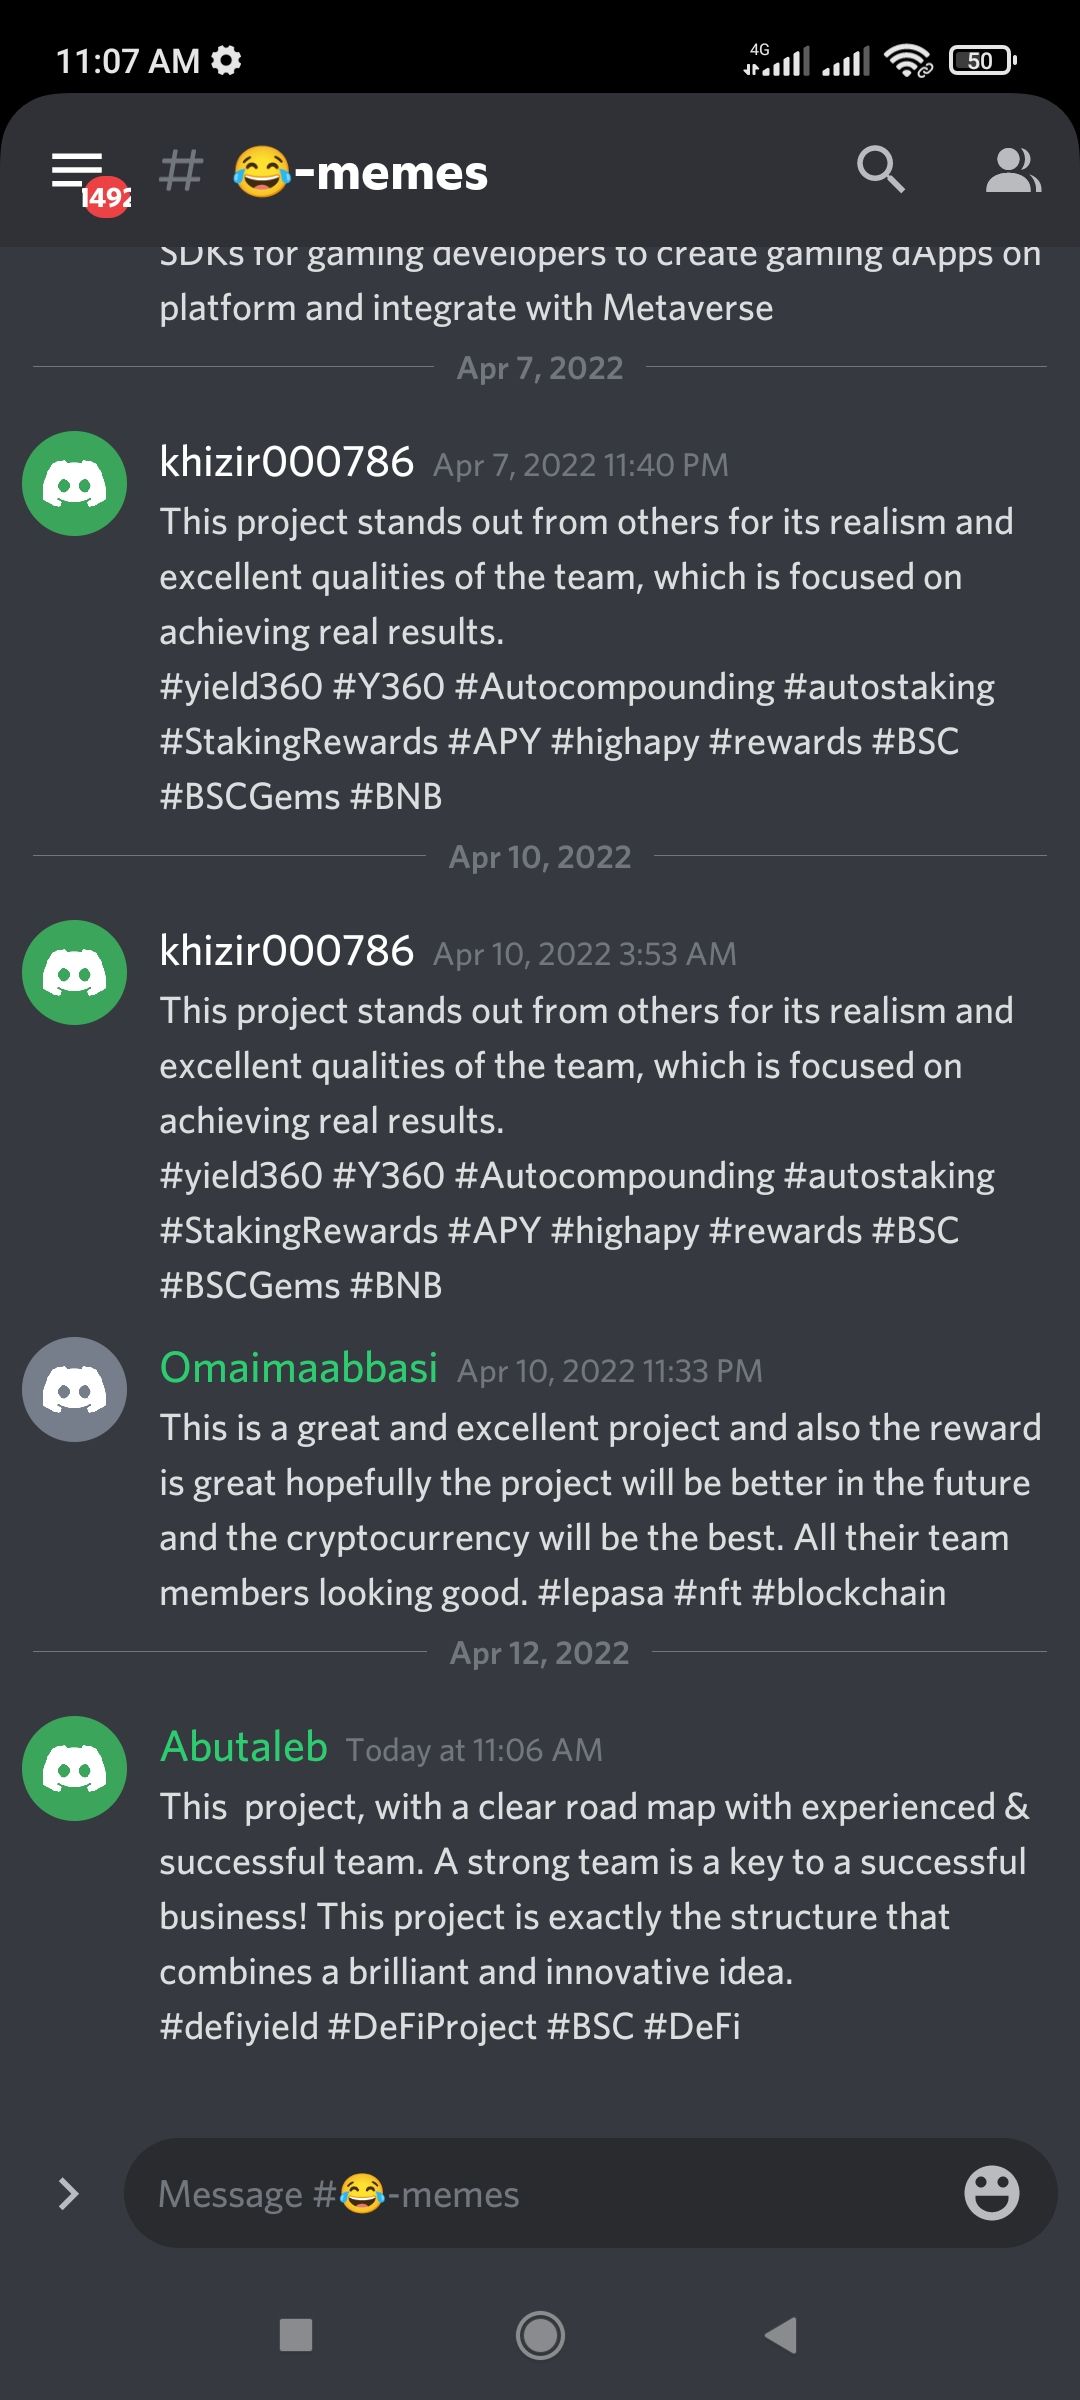
Task: Tap khizir000786's avatar from Apr 10
Action: tap(75, 972)
